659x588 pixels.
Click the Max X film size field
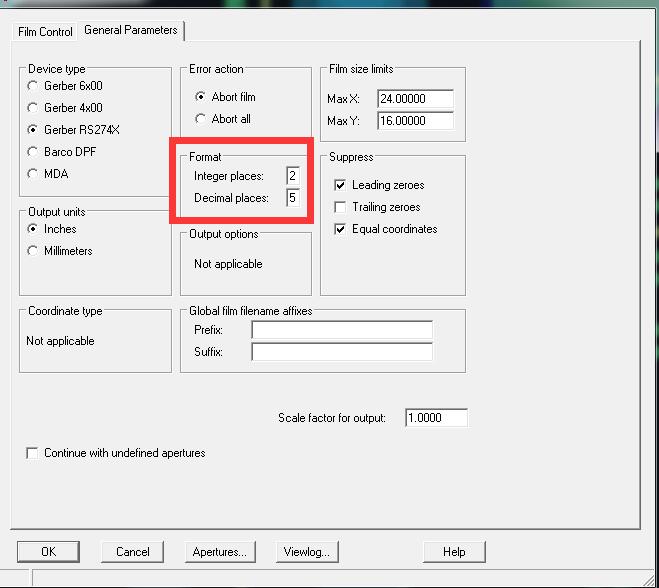pos(415,99)
